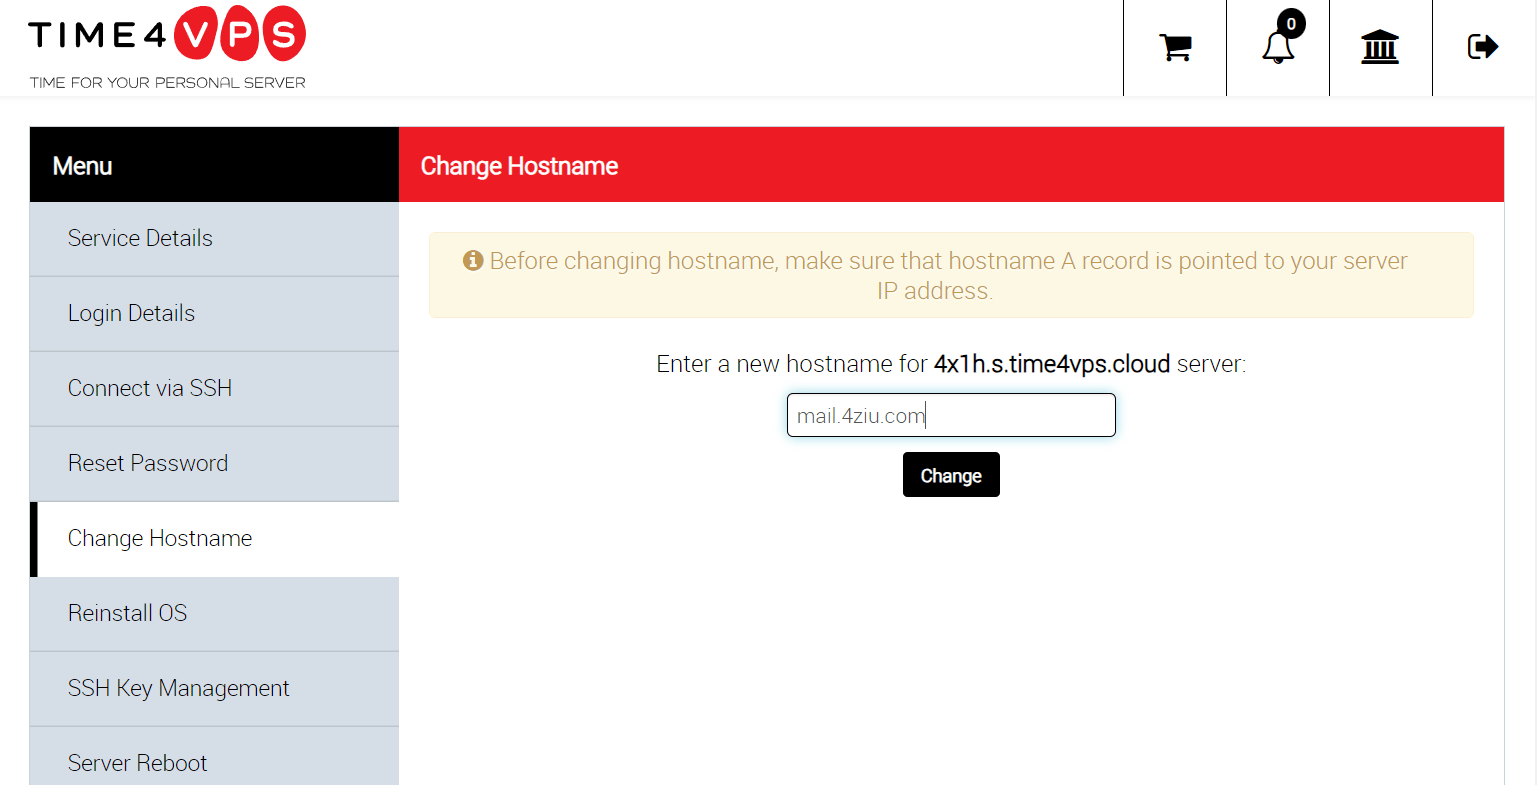Click the current hostname 4x1h.s.time4vps.cloud text
This screenshot has width=1537, height=785.
point(1051,364)
